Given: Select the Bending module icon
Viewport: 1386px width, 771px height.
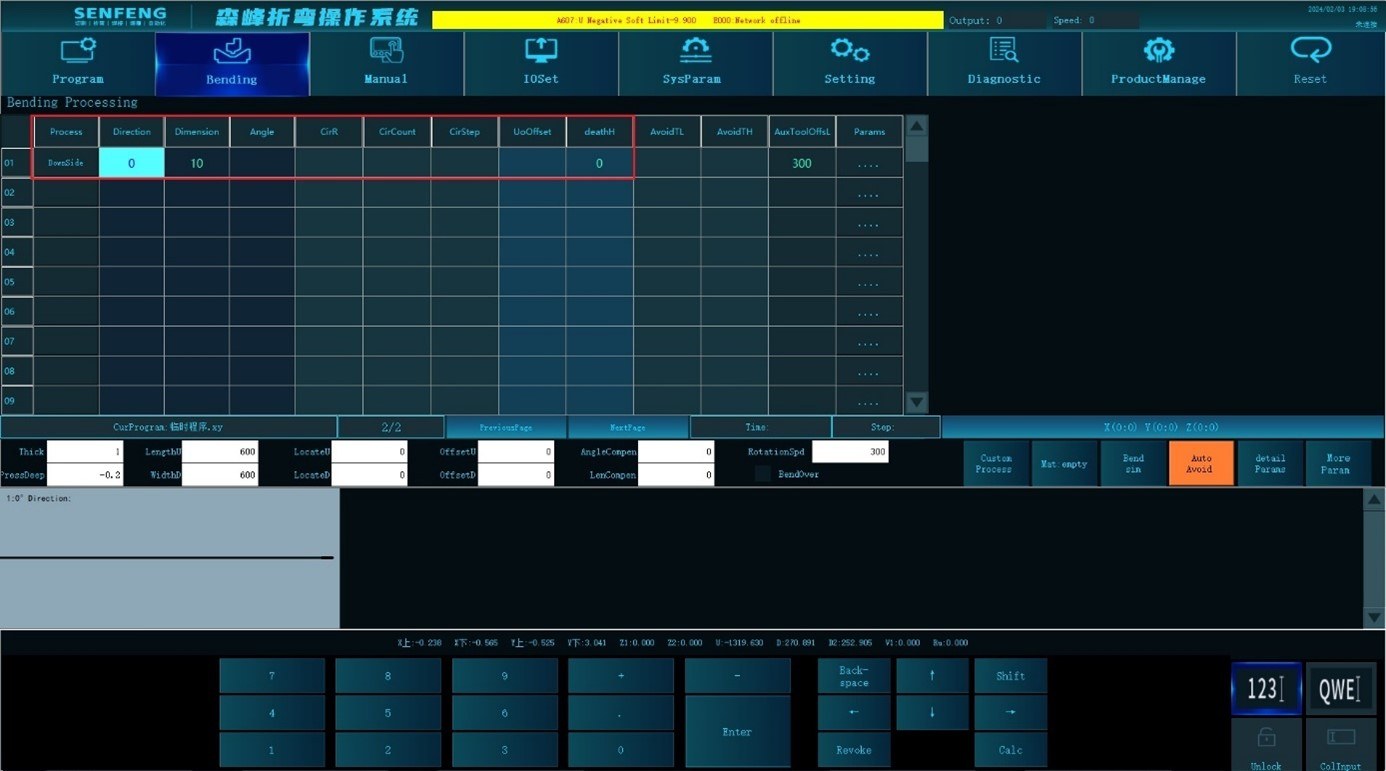Looking at the screenshot, I should pos(232,62).
